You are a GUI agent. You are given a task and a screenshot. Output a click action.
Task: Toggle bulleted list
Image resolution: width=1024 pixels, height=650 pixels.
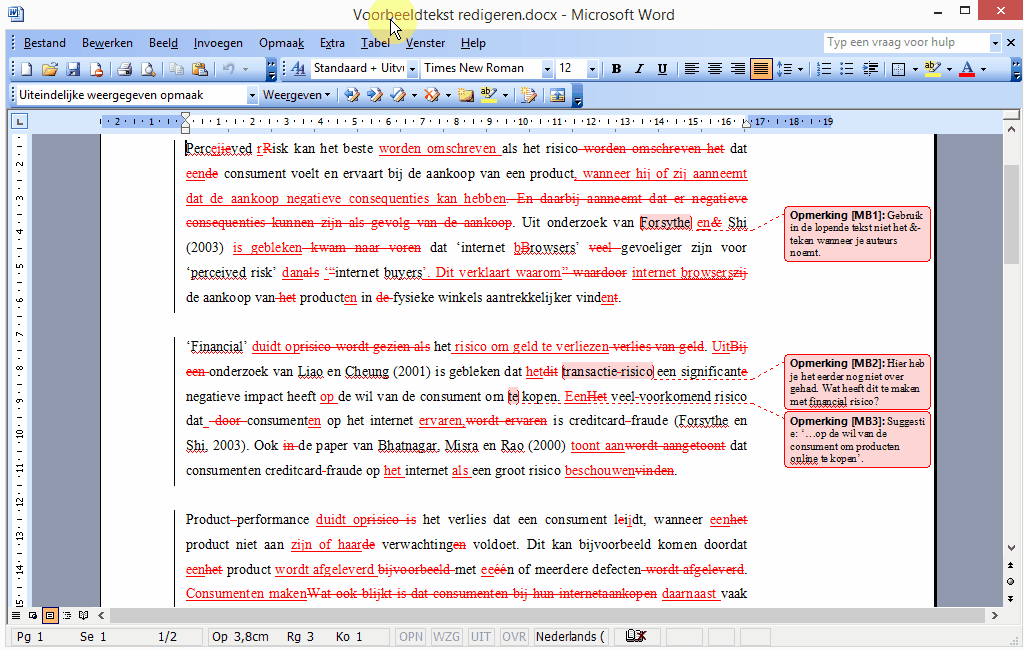pyautogui.click(x=847, y=69)
